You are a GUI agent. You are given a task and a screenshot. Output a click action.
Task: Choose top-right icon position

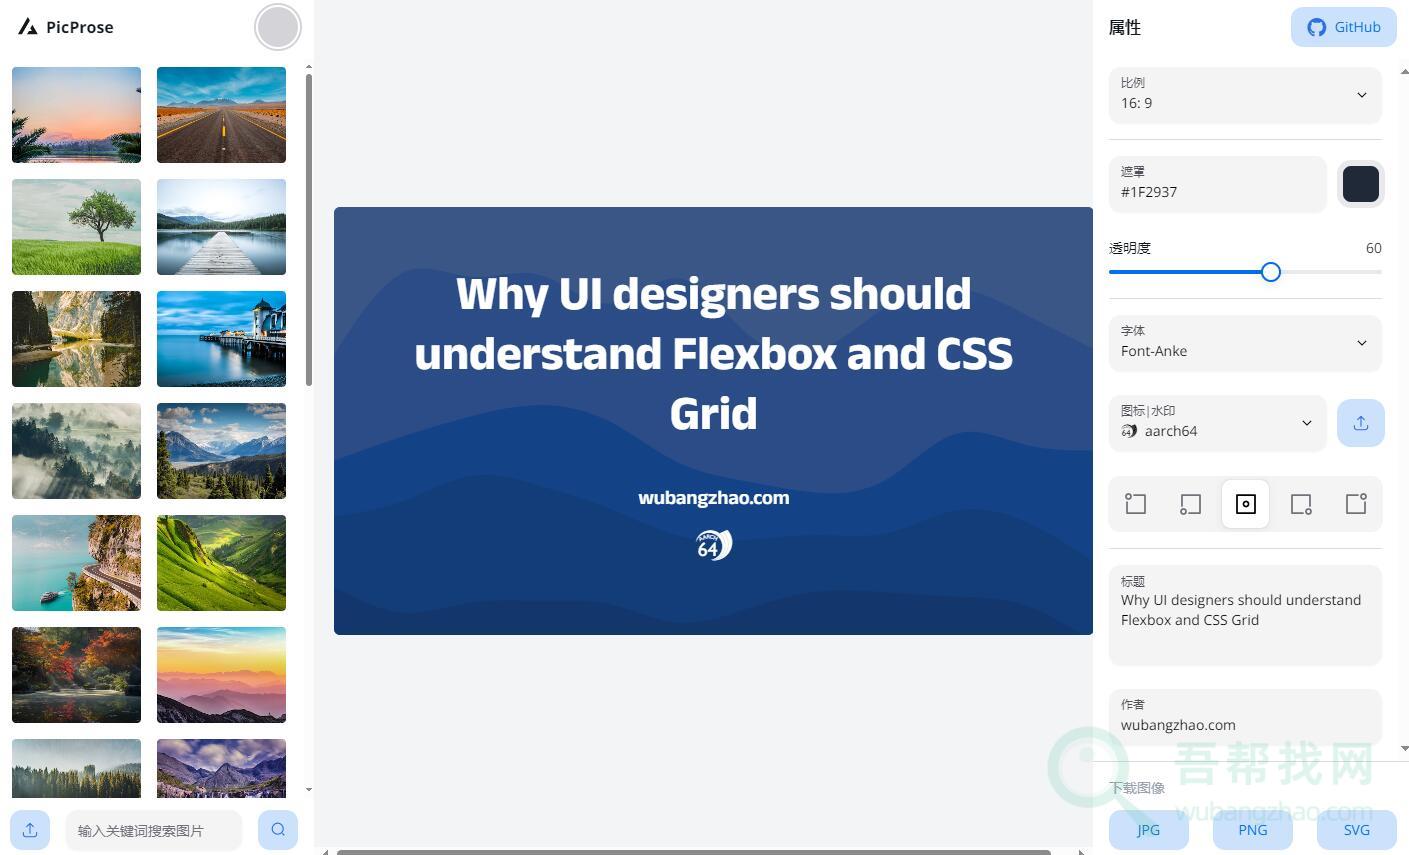coord(1356,504)
